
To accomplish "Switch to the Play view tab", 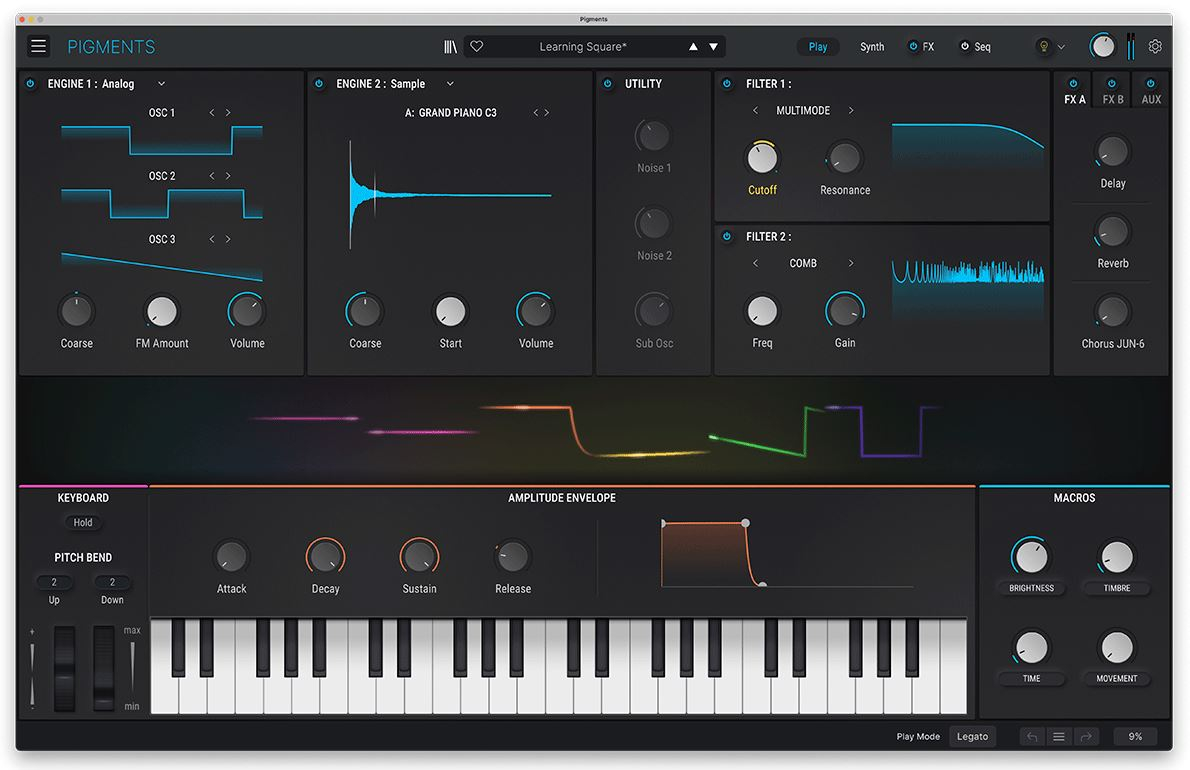I will tap(817, 46).
